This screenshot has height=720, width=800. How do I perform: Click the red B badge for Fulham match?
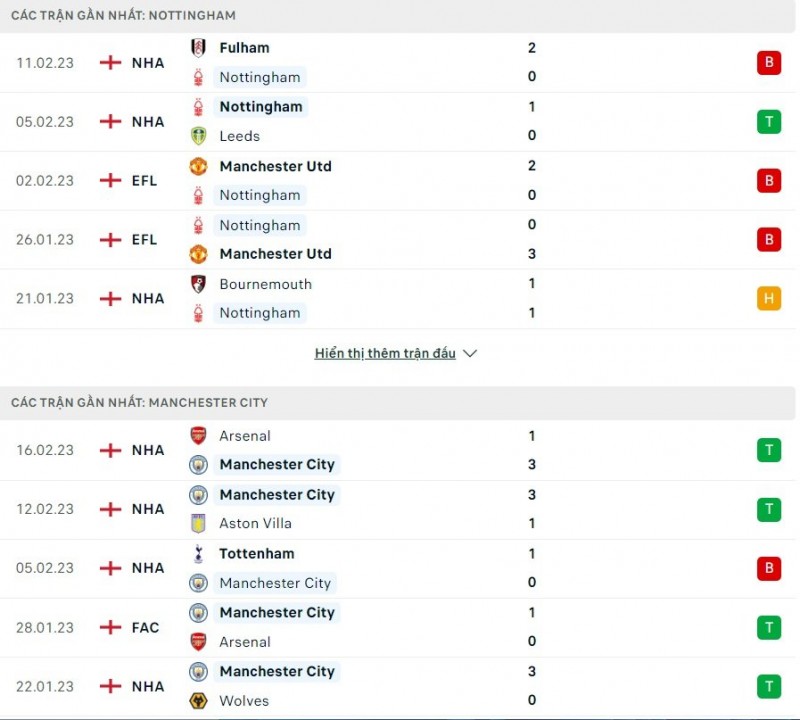tap(768, 63)
